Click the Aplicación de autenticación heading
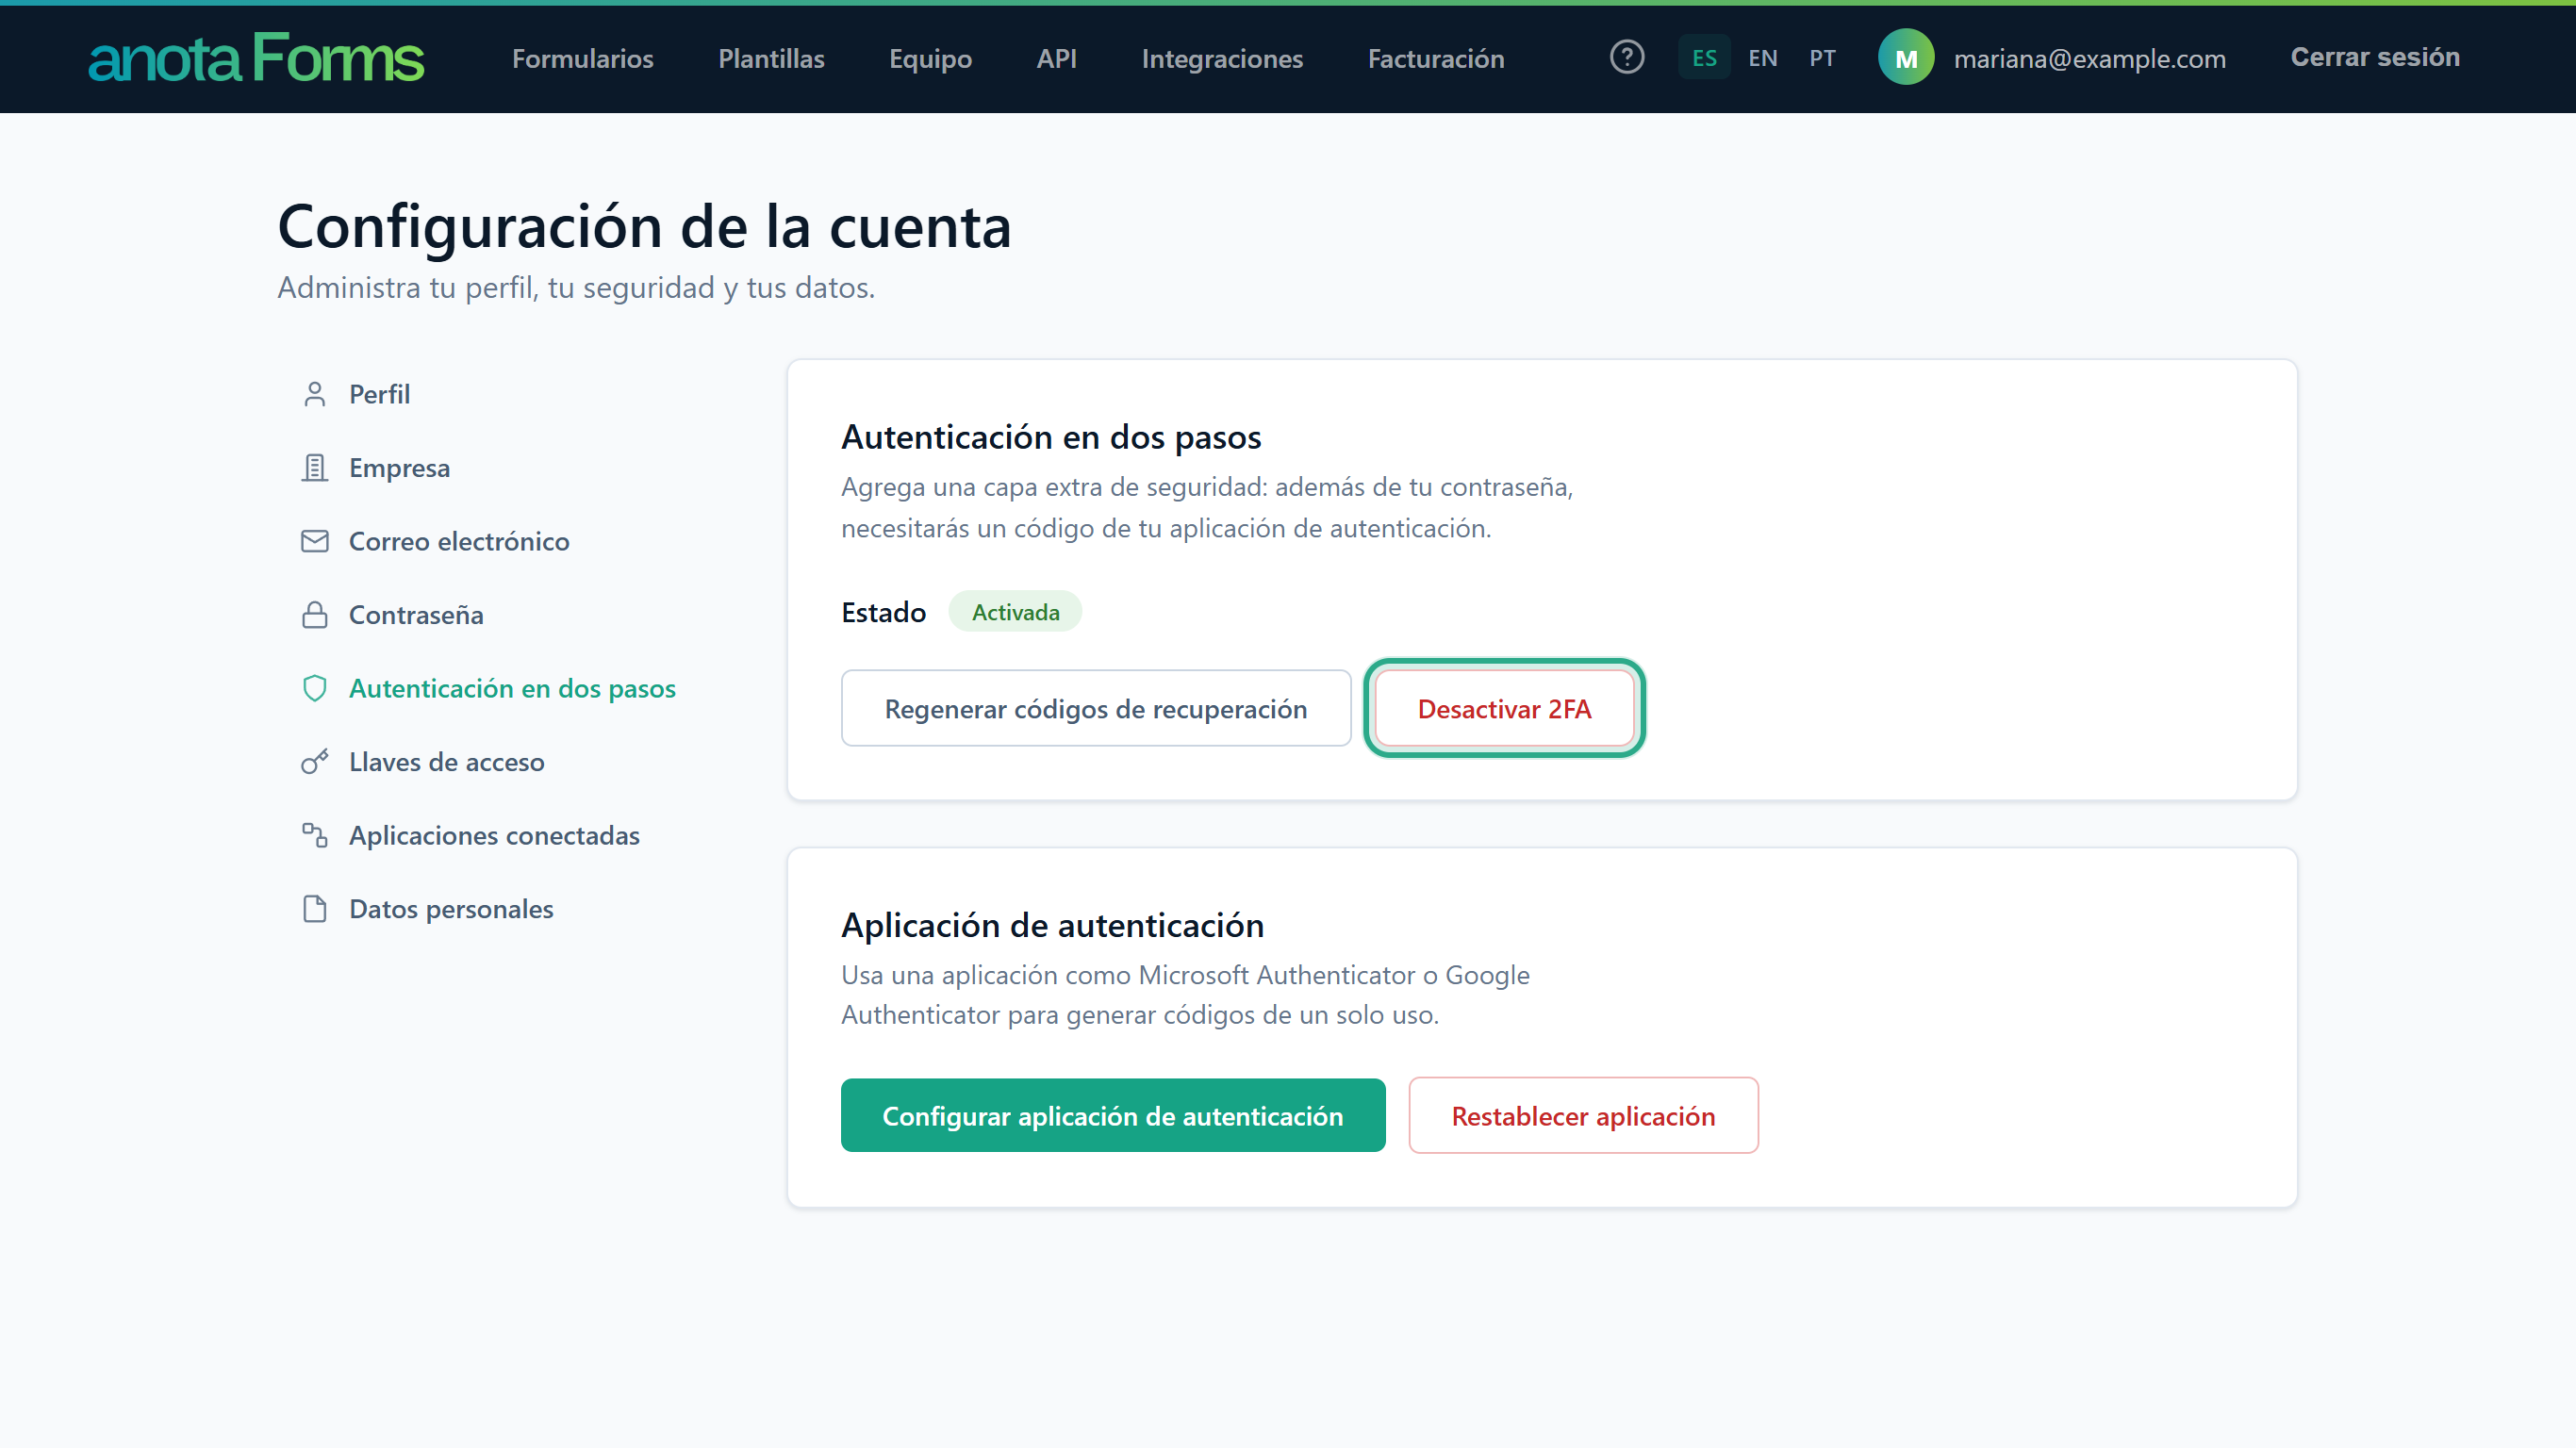Viewport: 2576px width, 1448px height. [x=1052, y=925]
